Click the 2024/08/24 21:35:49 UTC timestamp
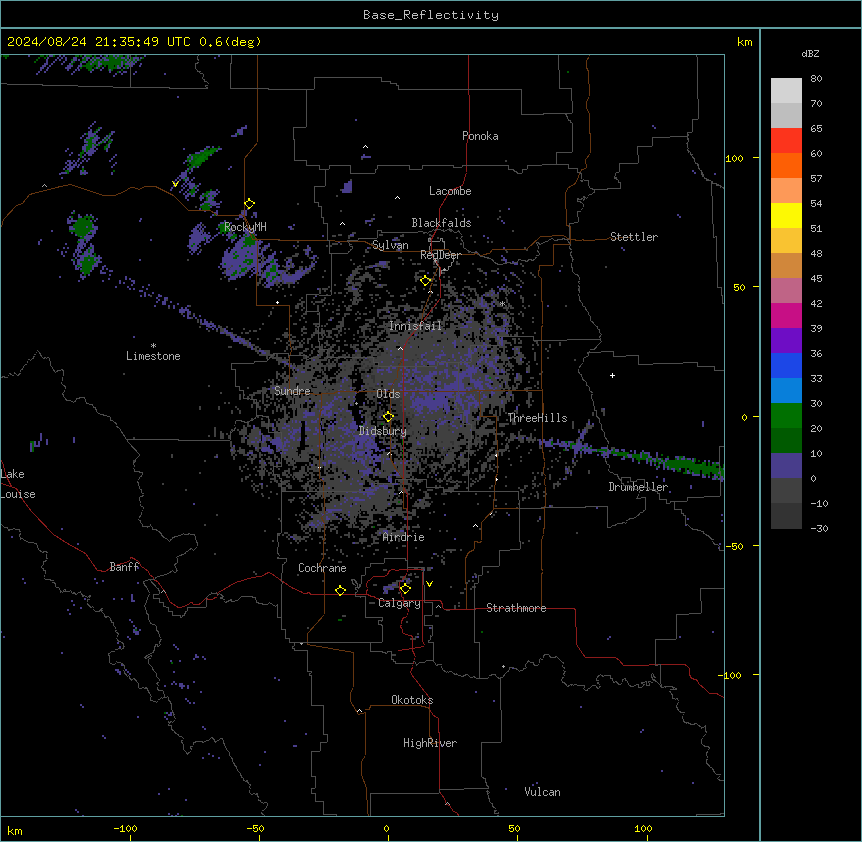 tap(99, 42)
